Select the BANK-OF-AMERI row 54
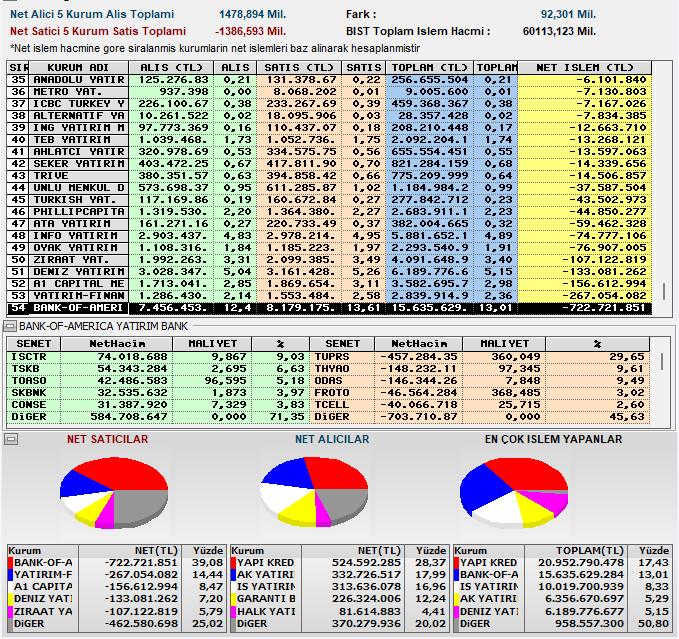The image size is (679, 639). click(329, 308)
